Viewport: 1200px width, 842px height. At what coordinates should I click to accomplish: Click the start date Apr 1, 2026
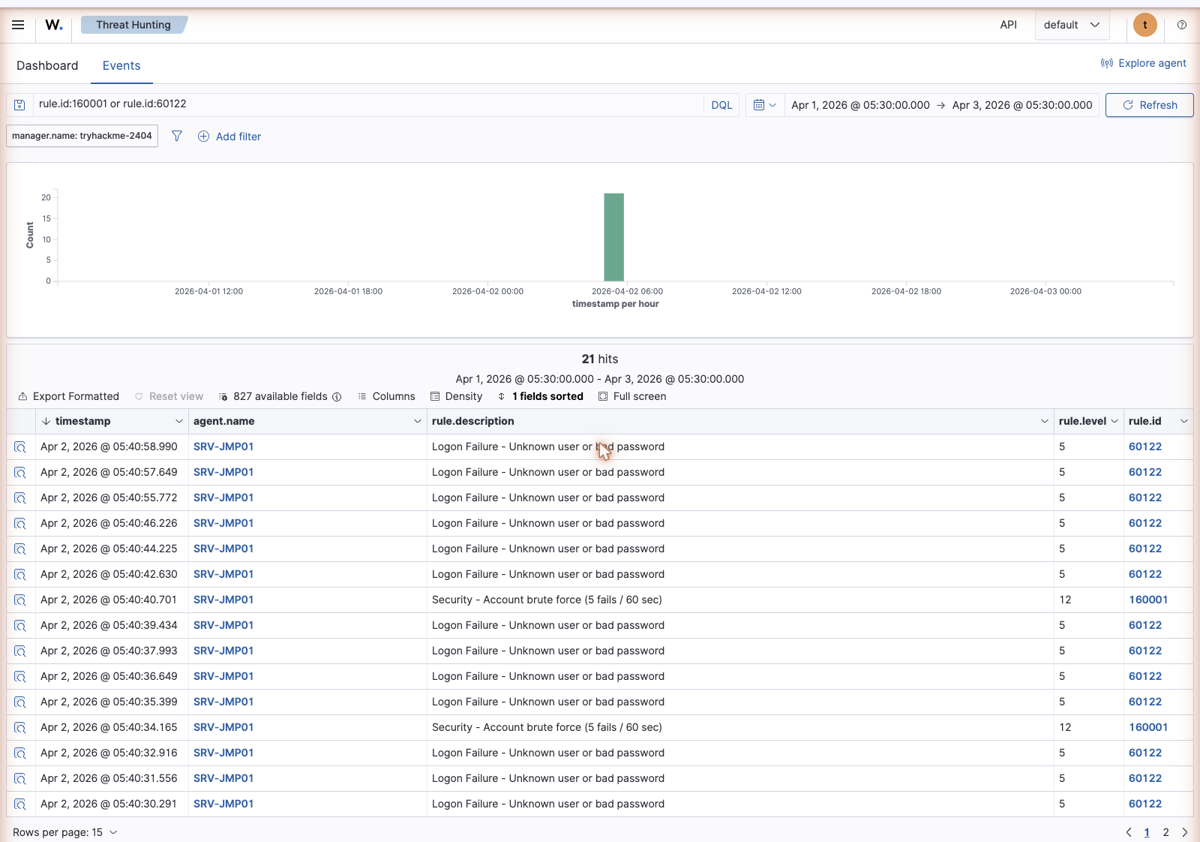(x=860, y=105)
